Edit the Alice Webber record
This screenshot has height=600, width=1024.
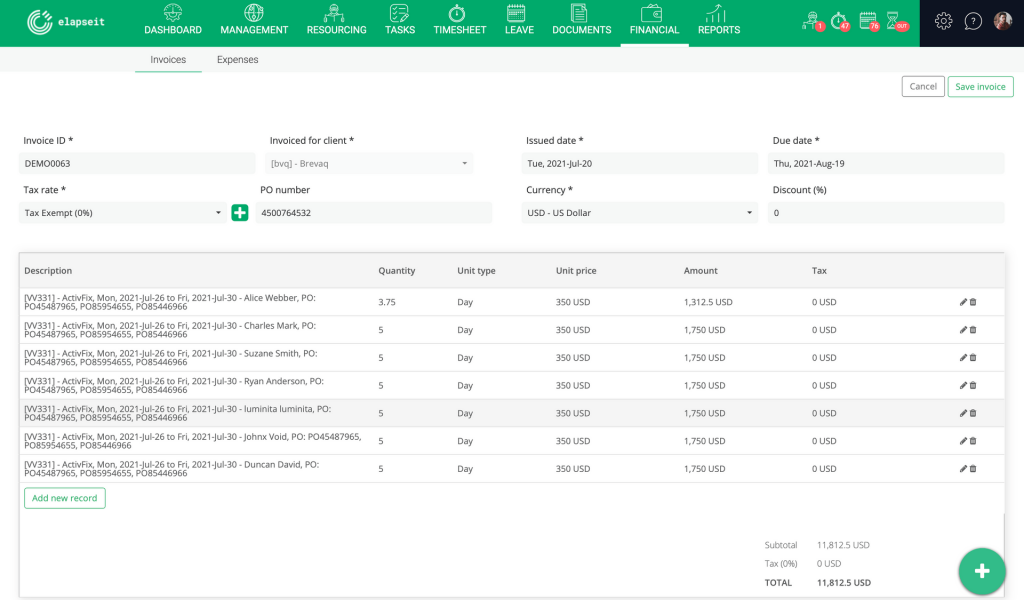click(x=963, y=302)
